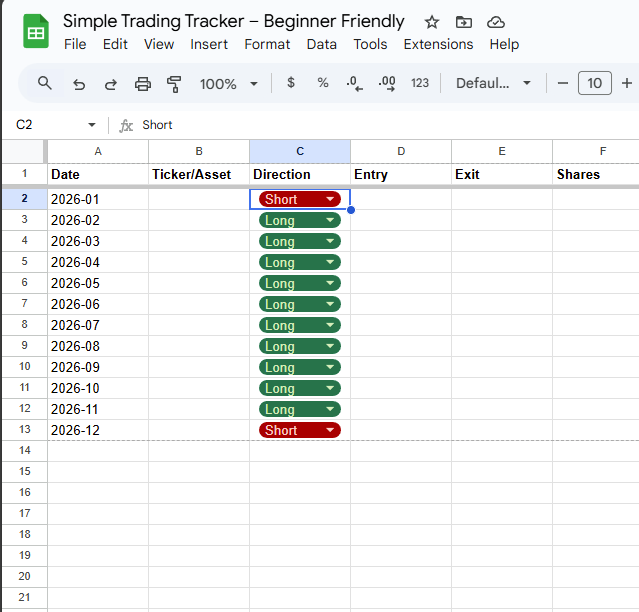Open the Data menu
The height and width of the screenshot is (612, 639).
coord(322,44)
